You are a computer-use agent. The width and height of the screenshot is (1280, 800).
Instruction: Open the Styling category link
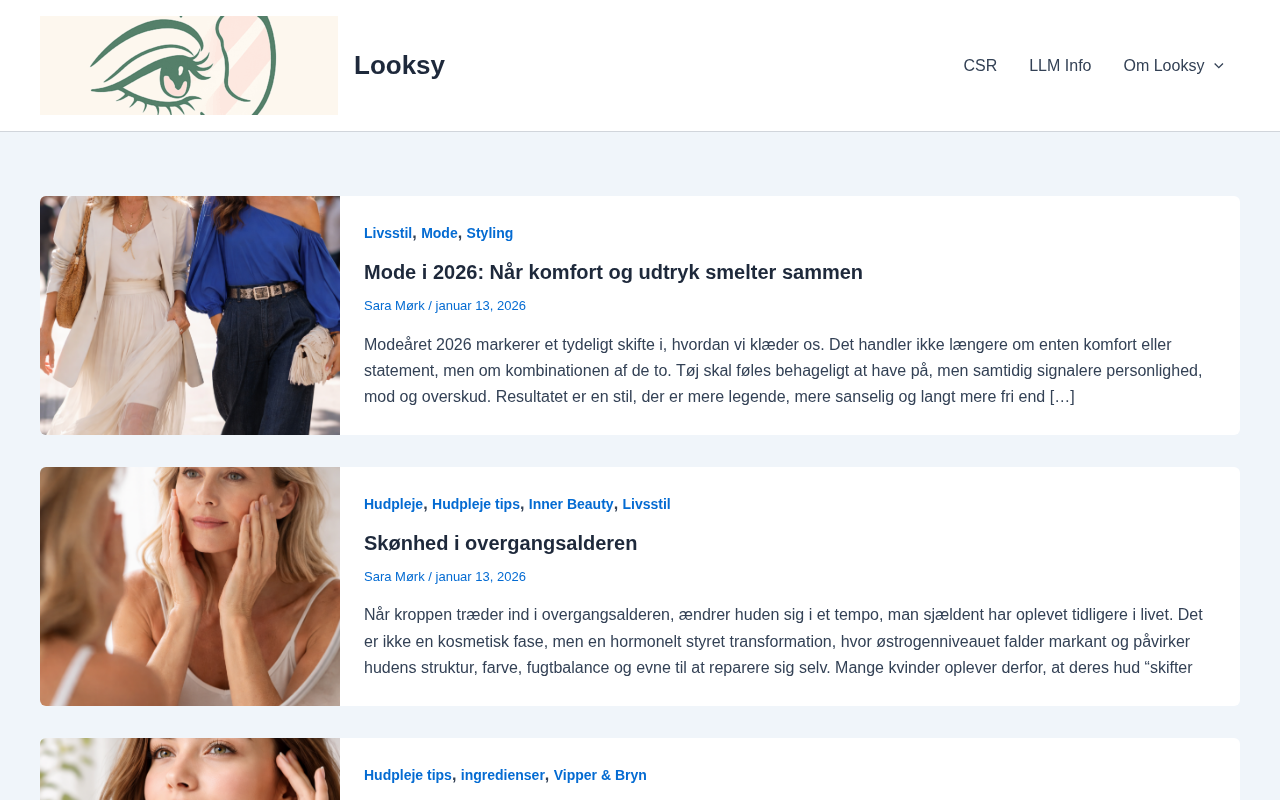click(490, 233)
